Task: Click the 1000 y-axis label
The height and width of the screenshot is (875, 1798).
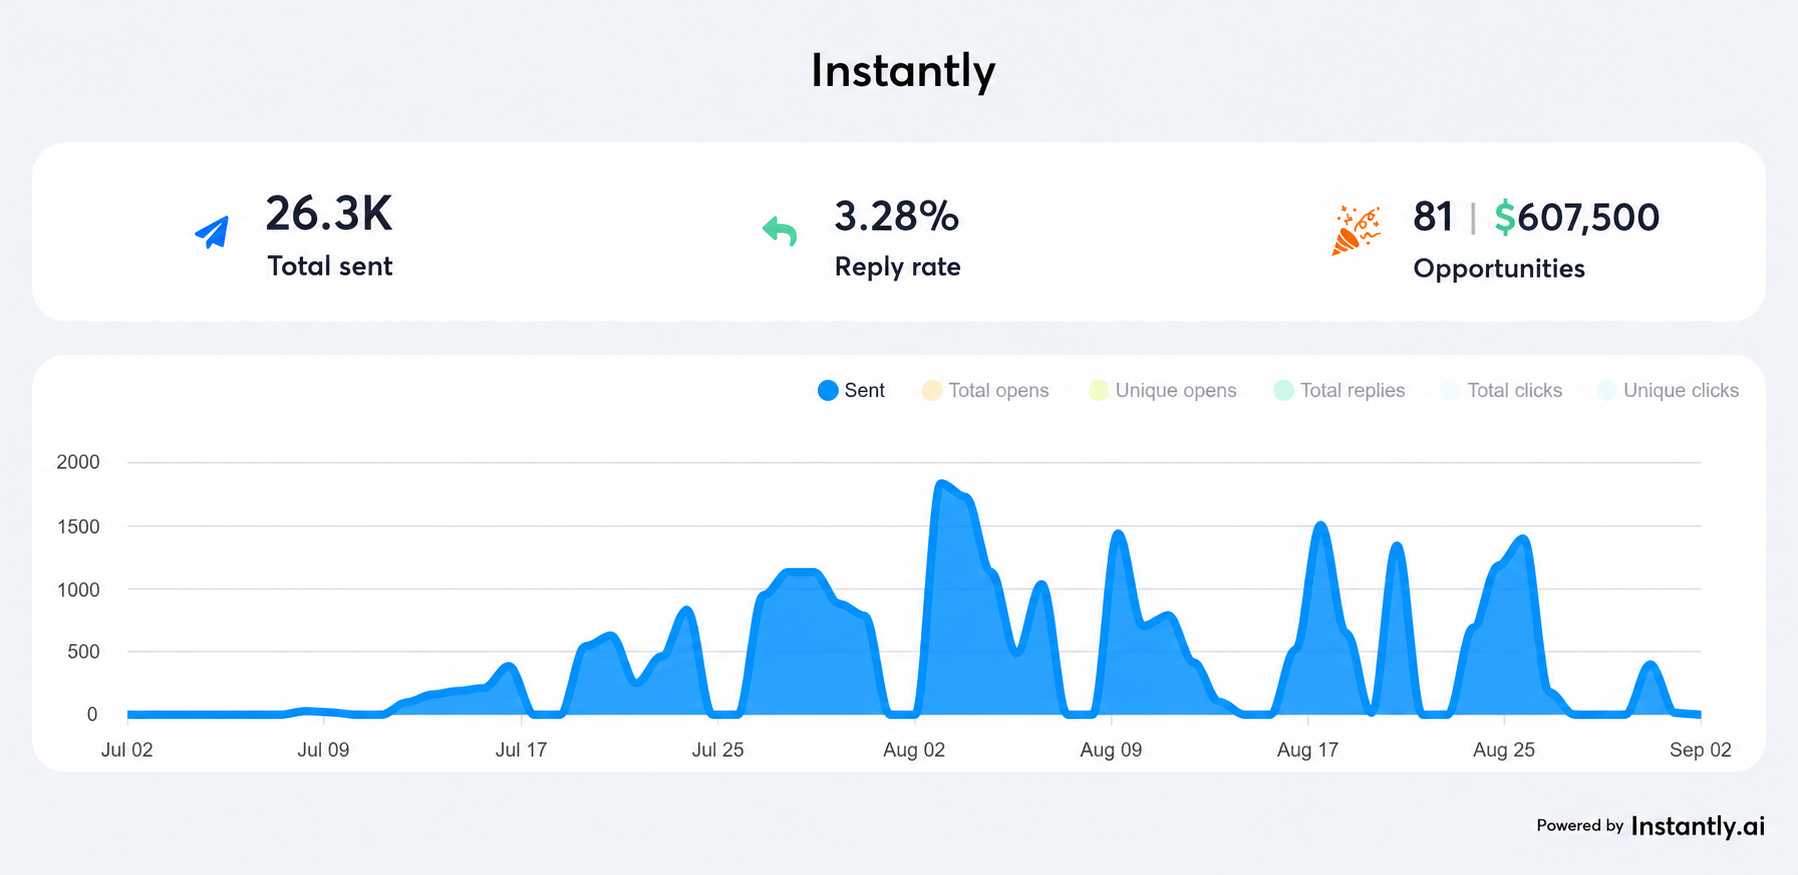Action: pos(78,590)
